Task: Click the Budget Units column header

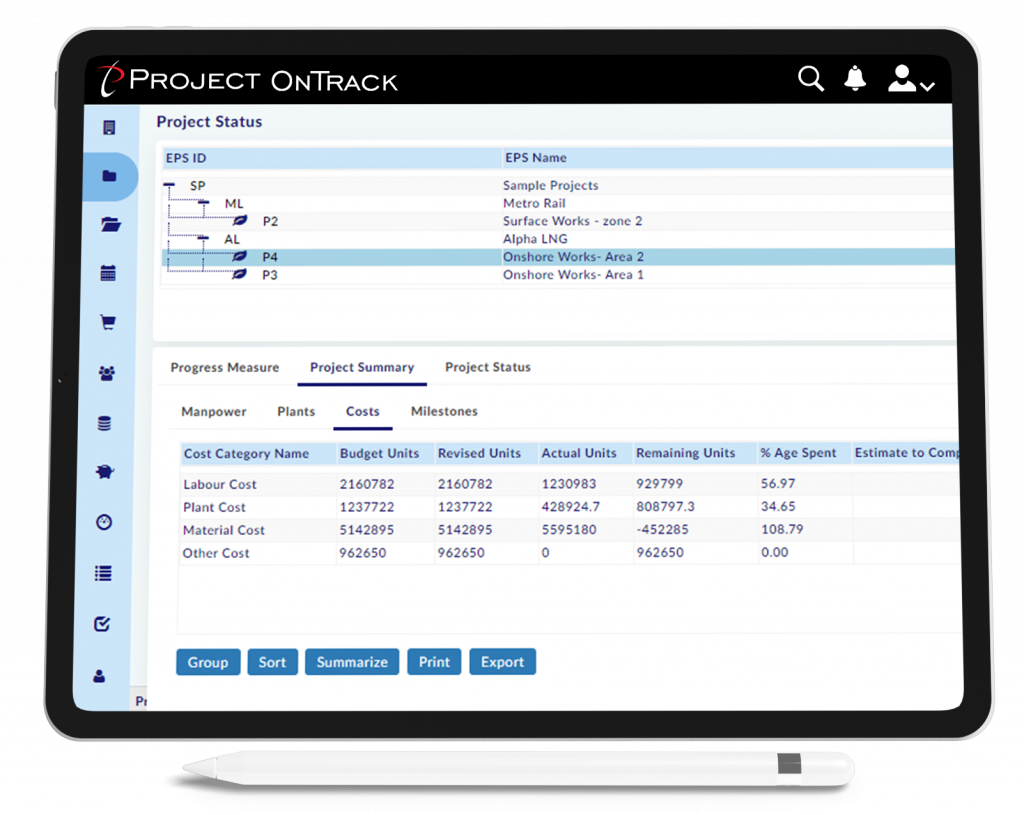Action: pyautogui.click(x=385, y=453)
